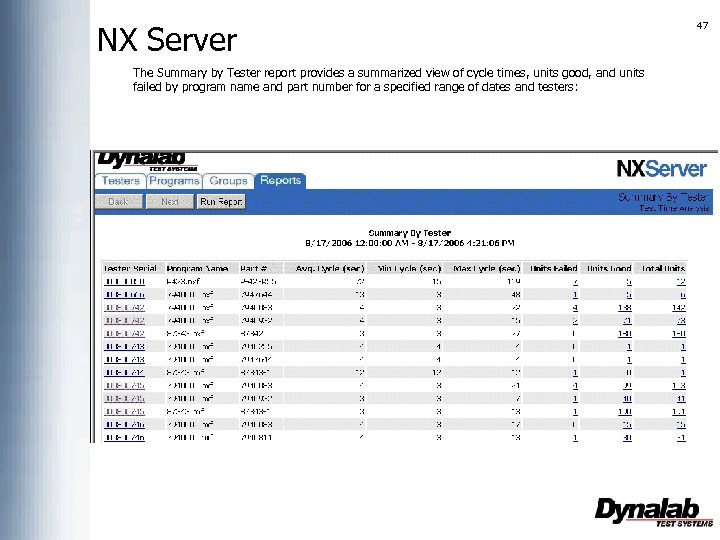Click the Run Report button
This screenshot has height=540, width=720.
click(221, 202)
